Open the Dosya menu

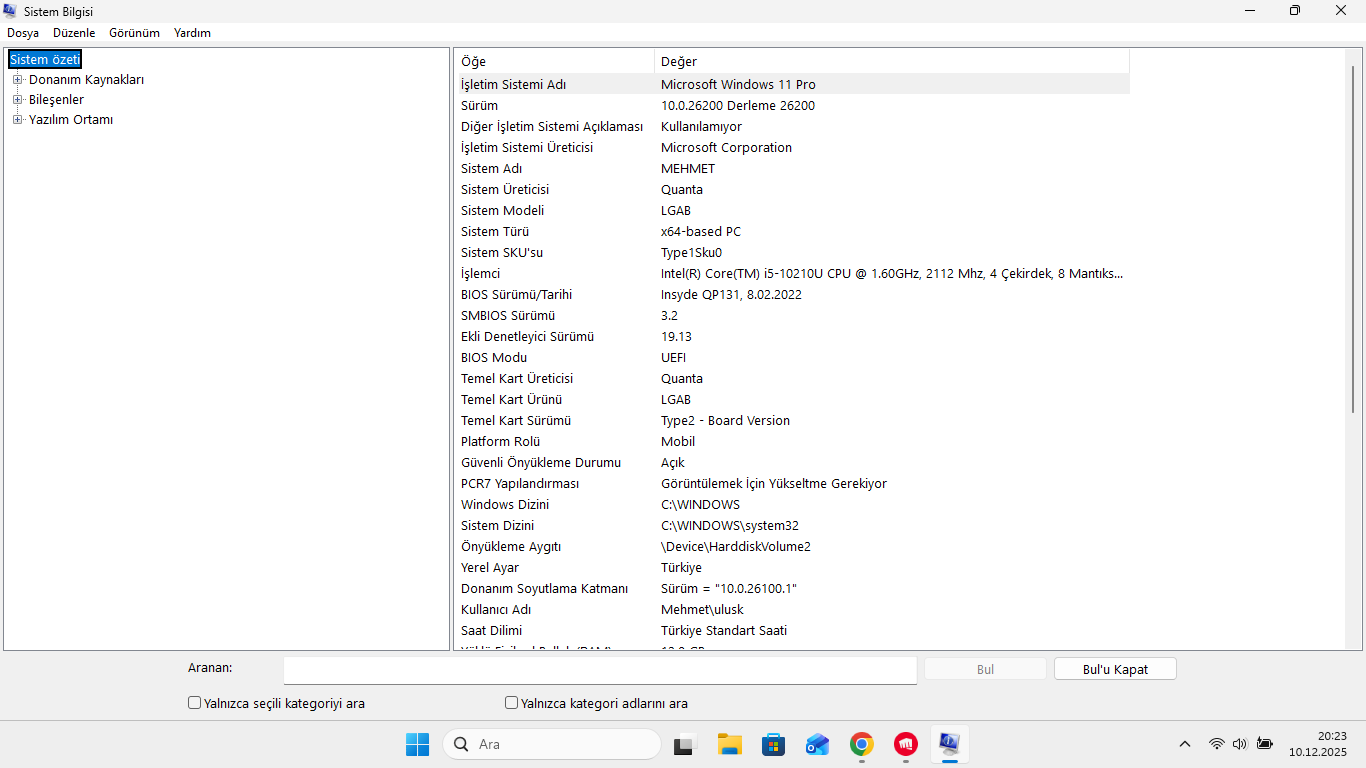pyautogui.click(x=23, y=33)
